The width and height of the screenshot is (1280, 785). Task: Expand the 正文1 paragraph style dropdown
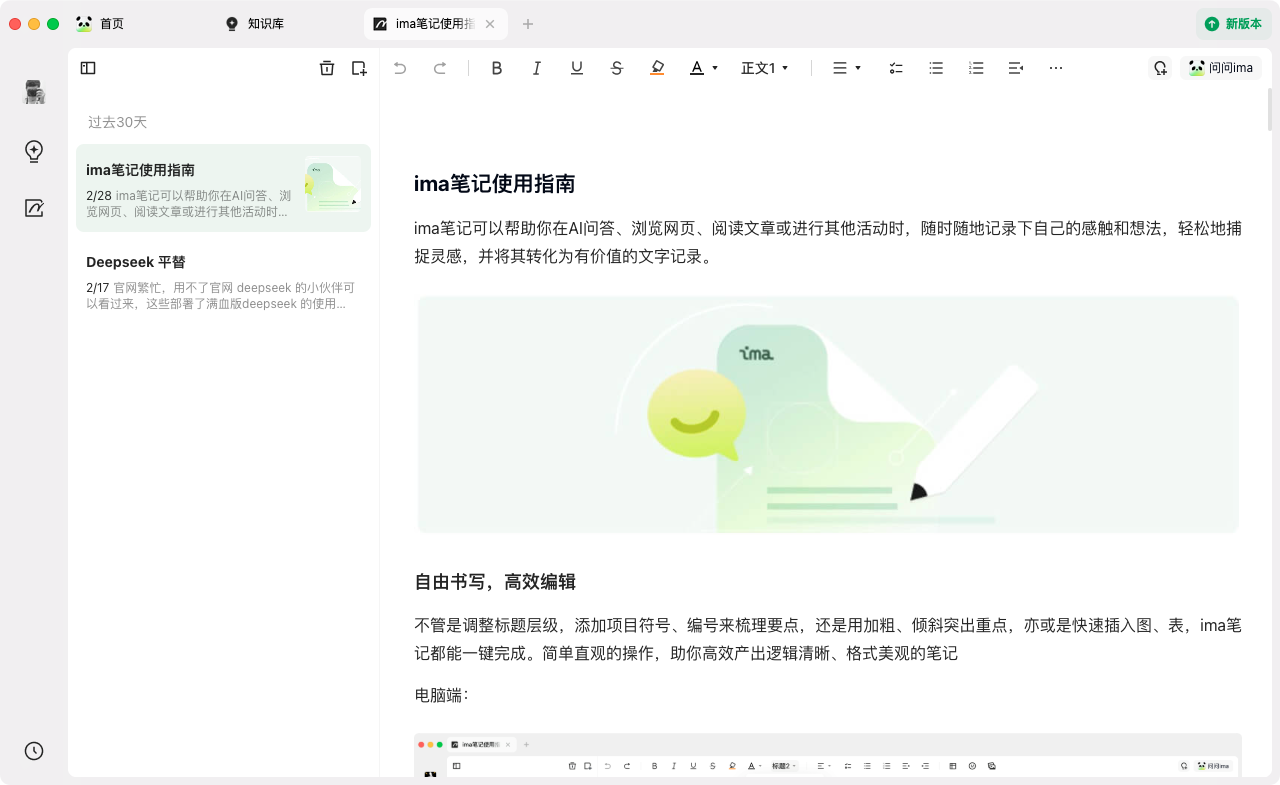(765, 68)
